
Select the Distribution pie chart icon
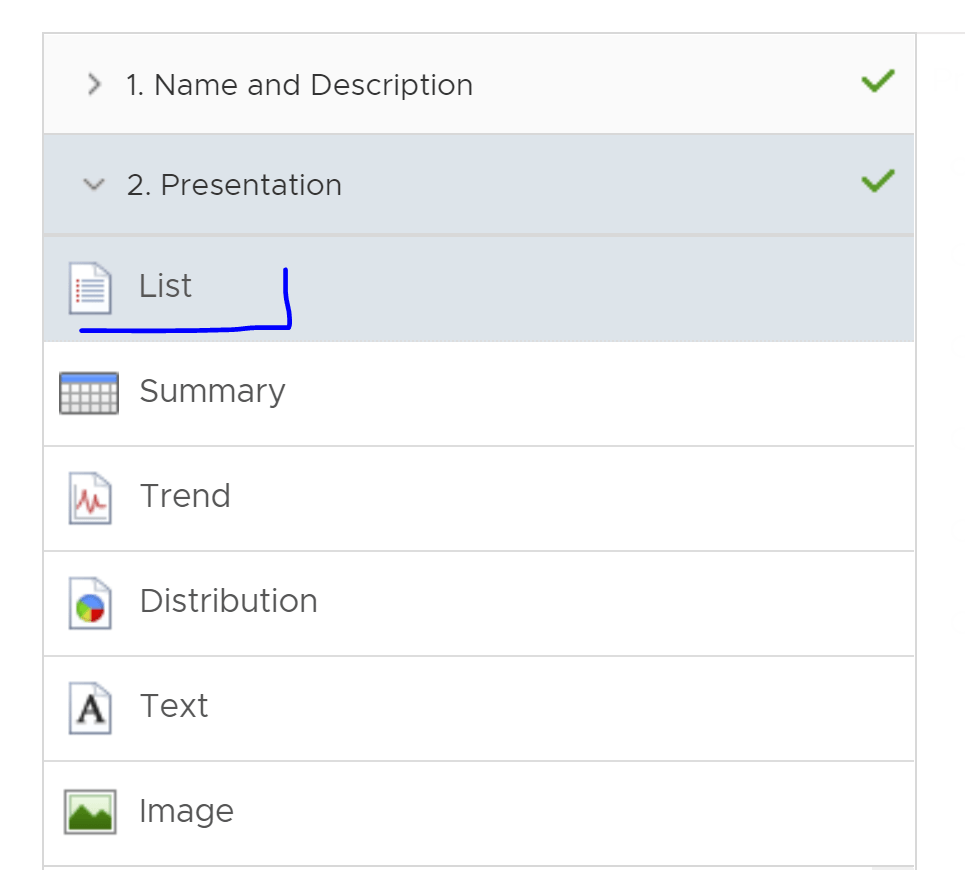(x=90, y=603)
